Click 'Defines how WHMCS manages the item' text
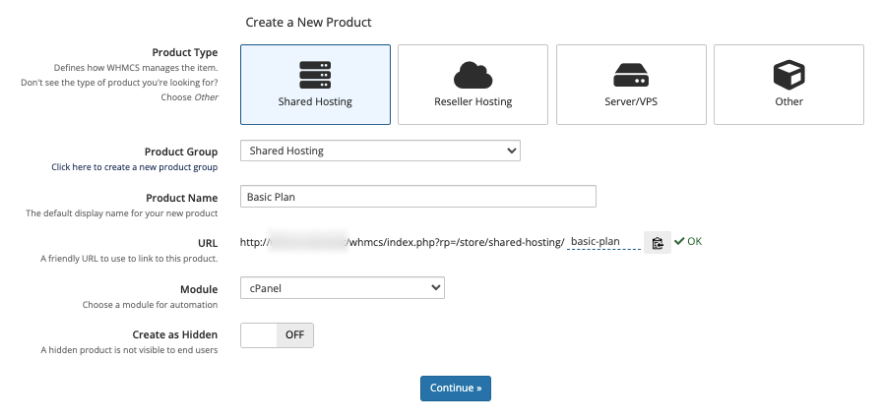 (x=136, y=68)
